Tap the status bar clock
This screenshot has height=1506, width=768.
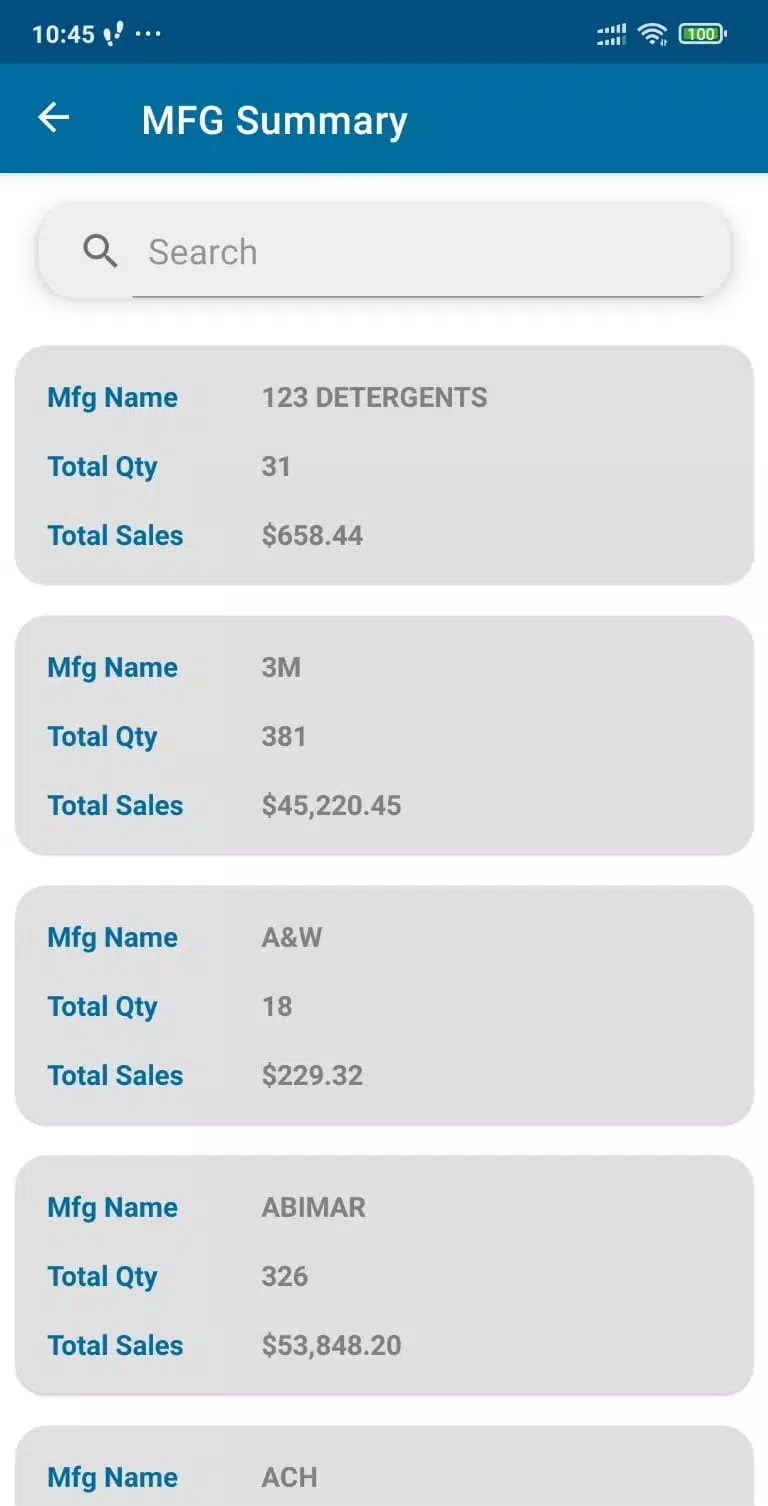click(x=63, y=34)
